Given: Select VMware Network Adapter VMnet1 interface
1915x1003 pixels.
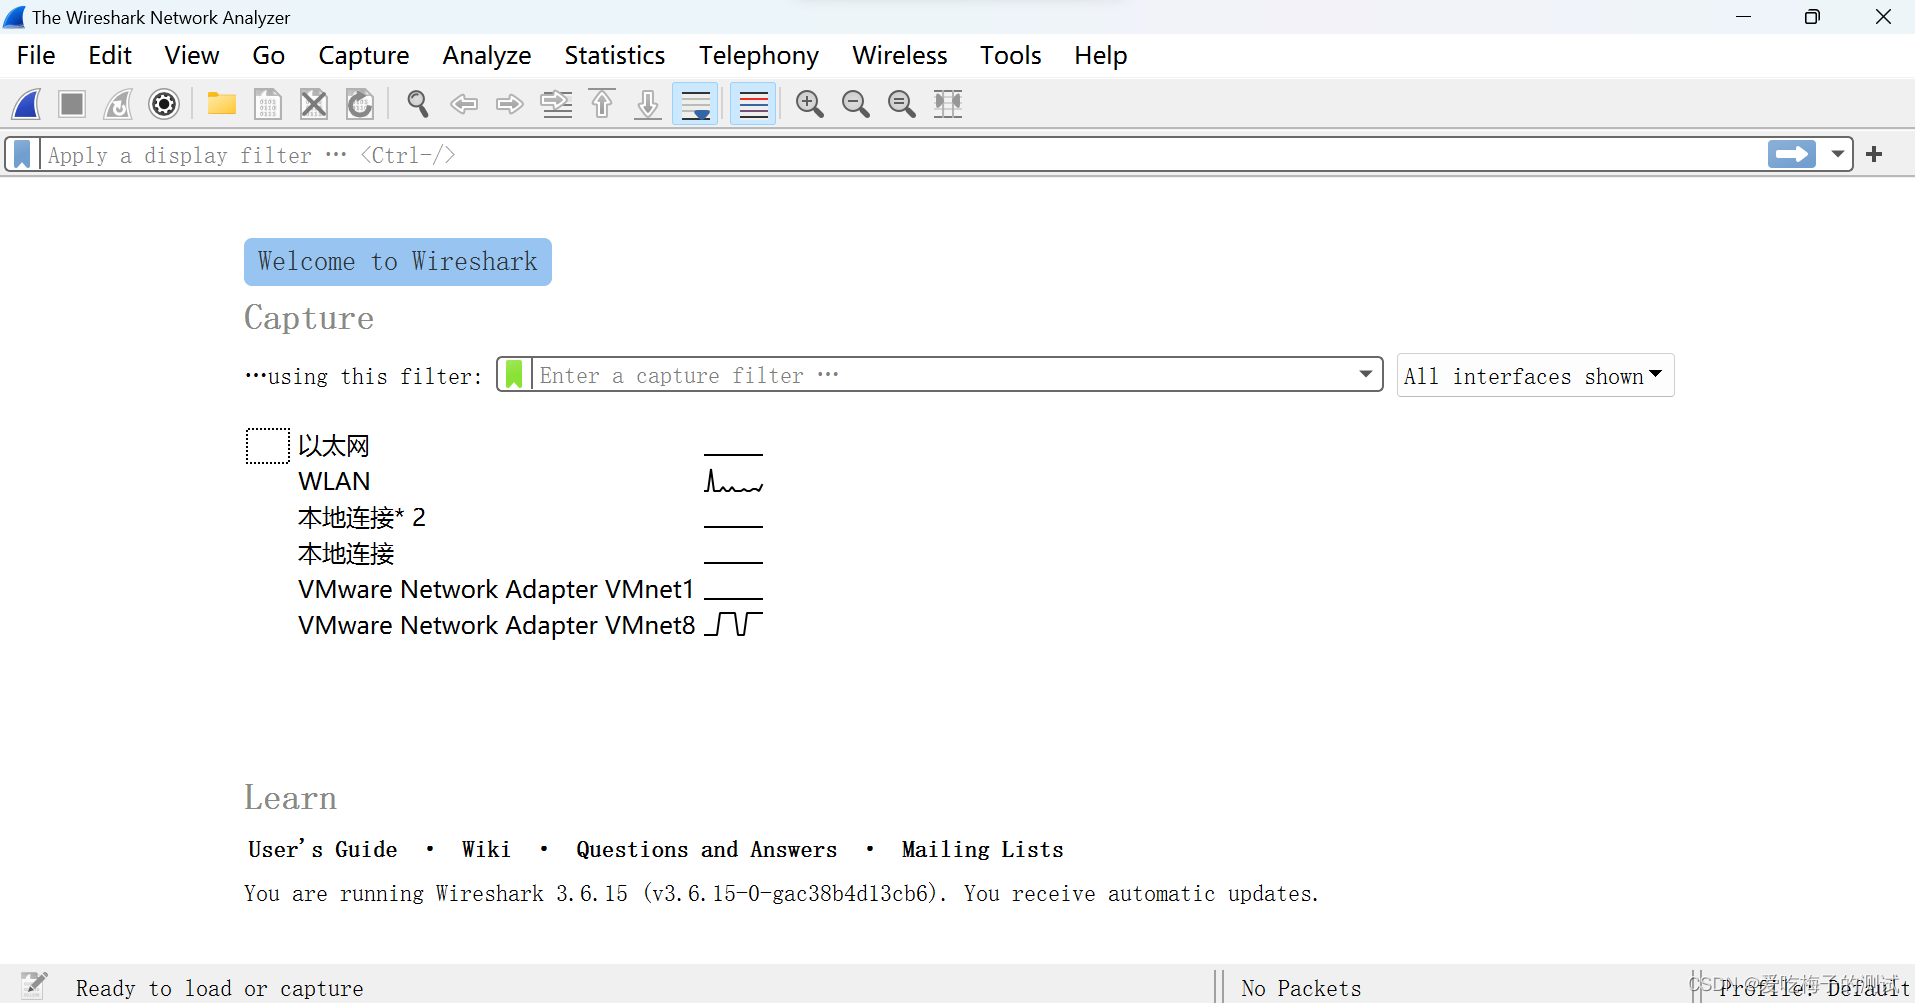Looking at the screenshot, I should [496, 590].
